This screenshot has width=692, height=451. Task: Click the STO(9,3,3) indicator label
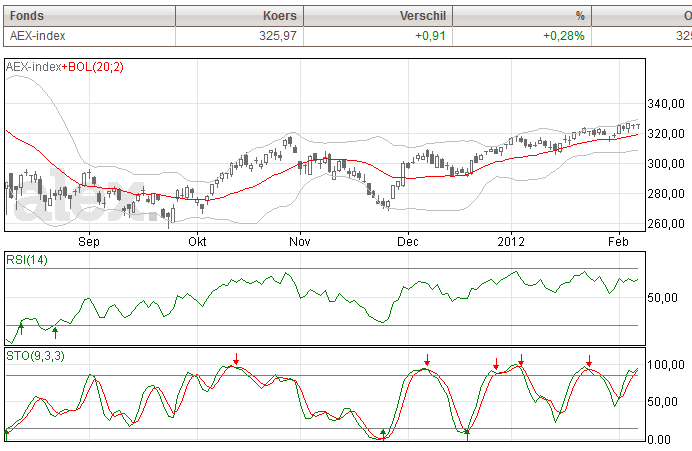tap(35, 356)
